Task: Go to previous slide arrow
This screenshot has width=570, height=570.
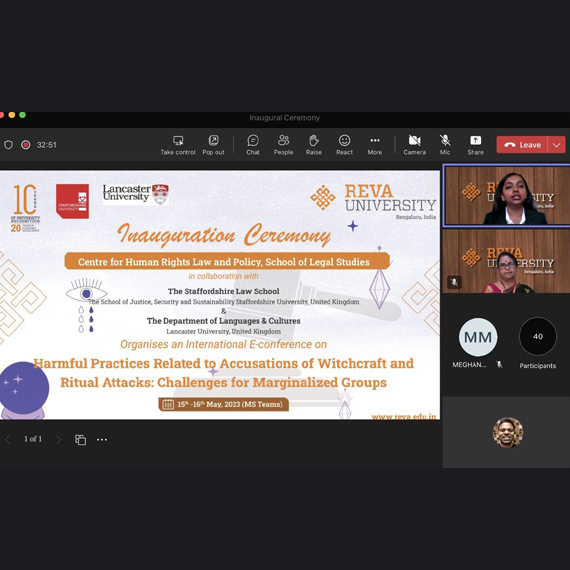Action: click(8, 439)
